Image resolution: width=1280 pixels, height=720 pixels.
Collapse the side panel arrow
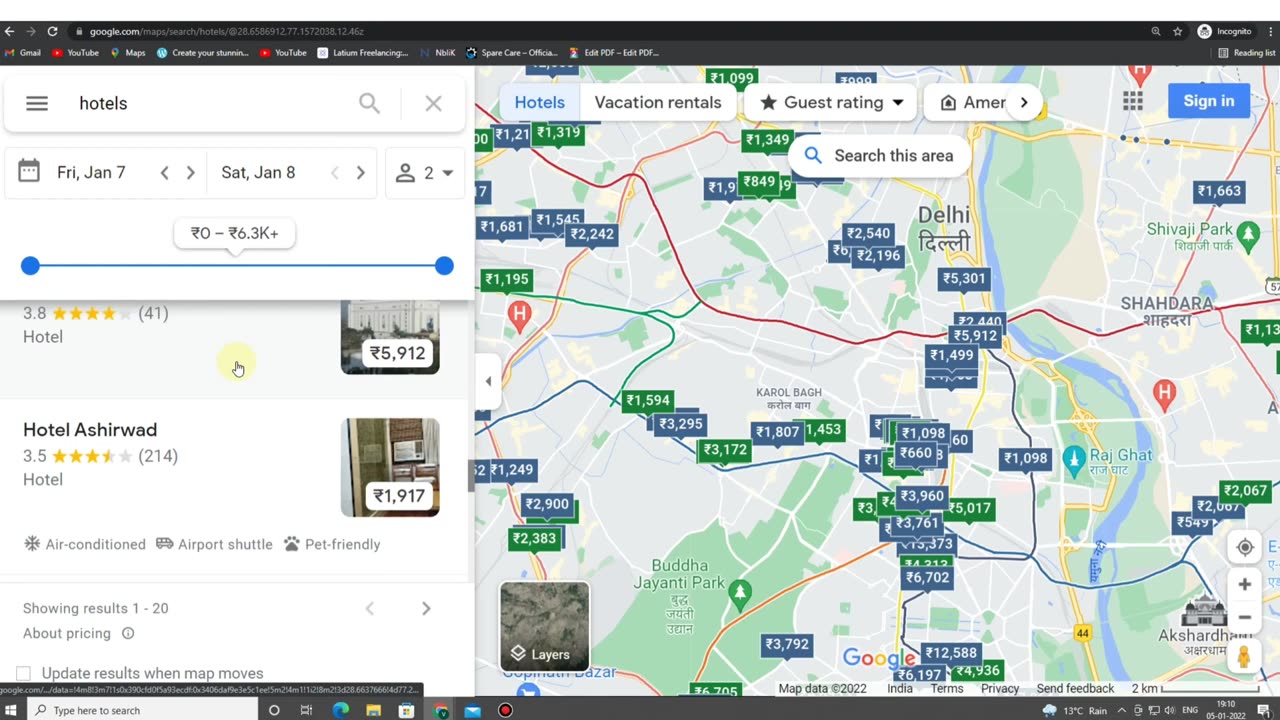[487, 381]
